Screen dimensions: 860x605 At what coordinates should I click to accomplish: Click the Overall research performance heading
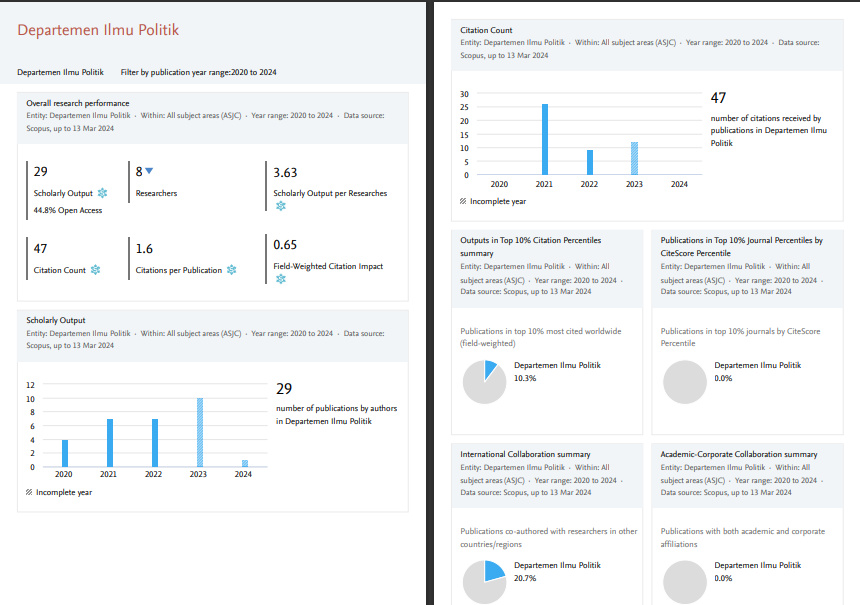tap(78, 103)
